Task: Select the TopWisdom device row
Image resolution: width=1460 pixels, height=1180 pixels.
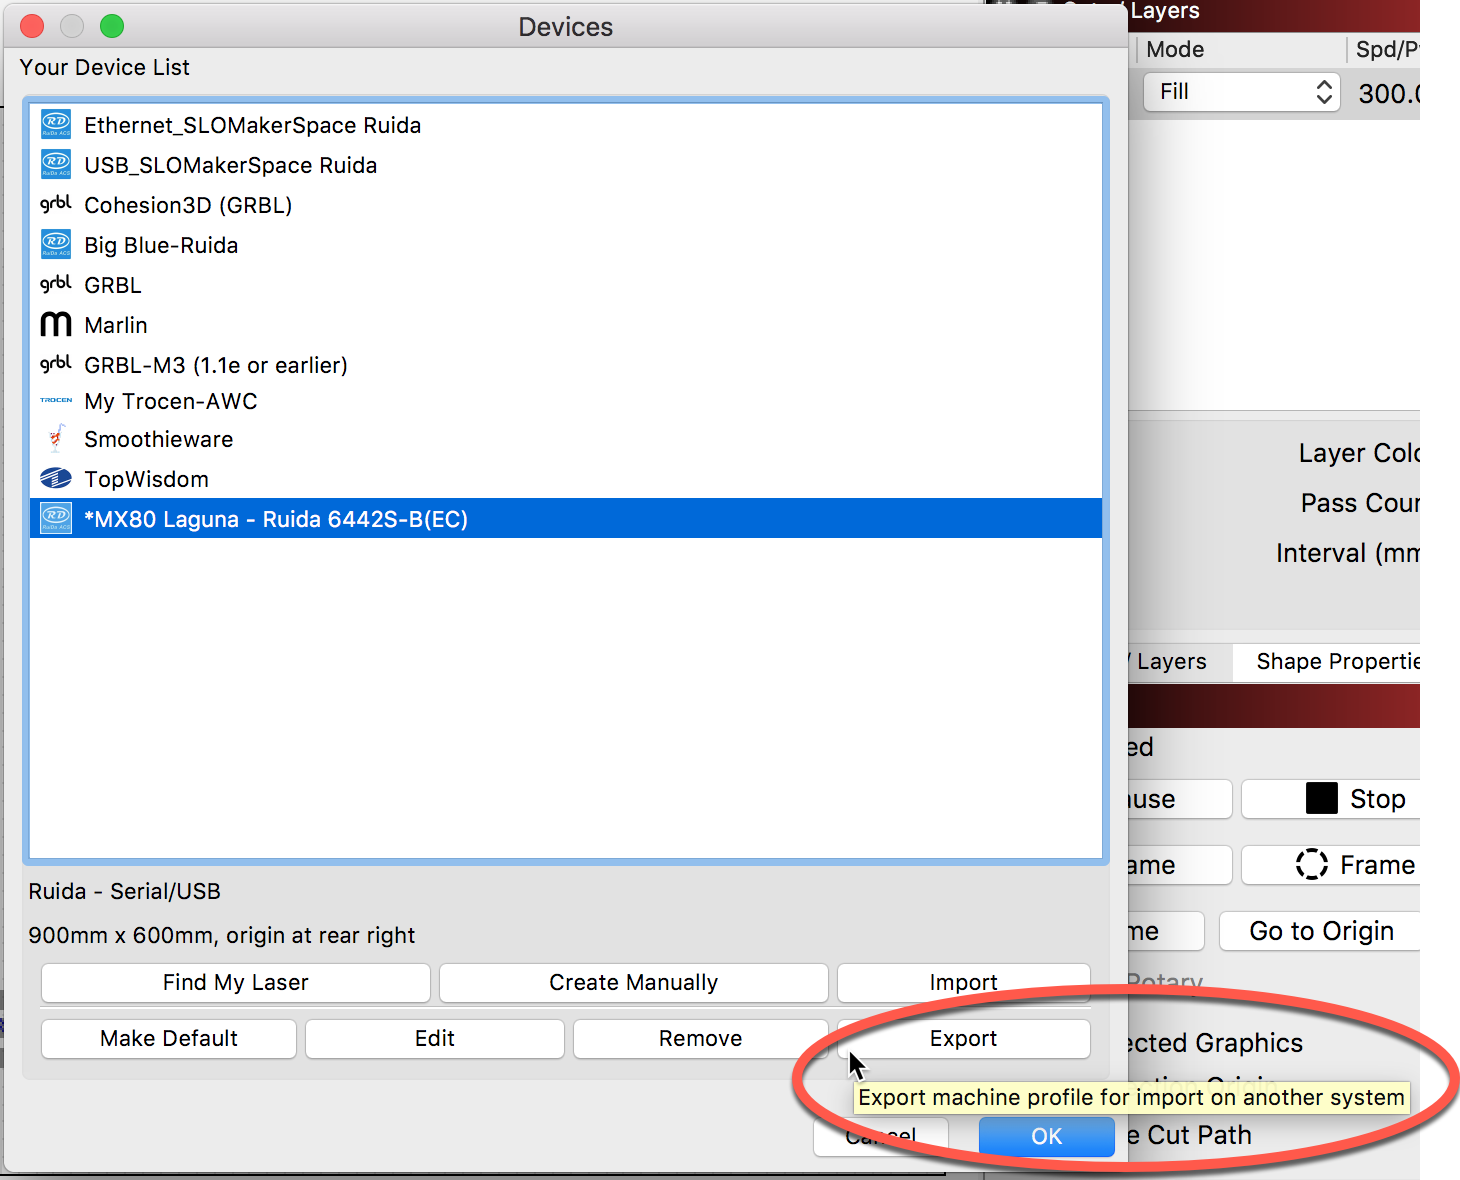Action: (x=566, y=479)
